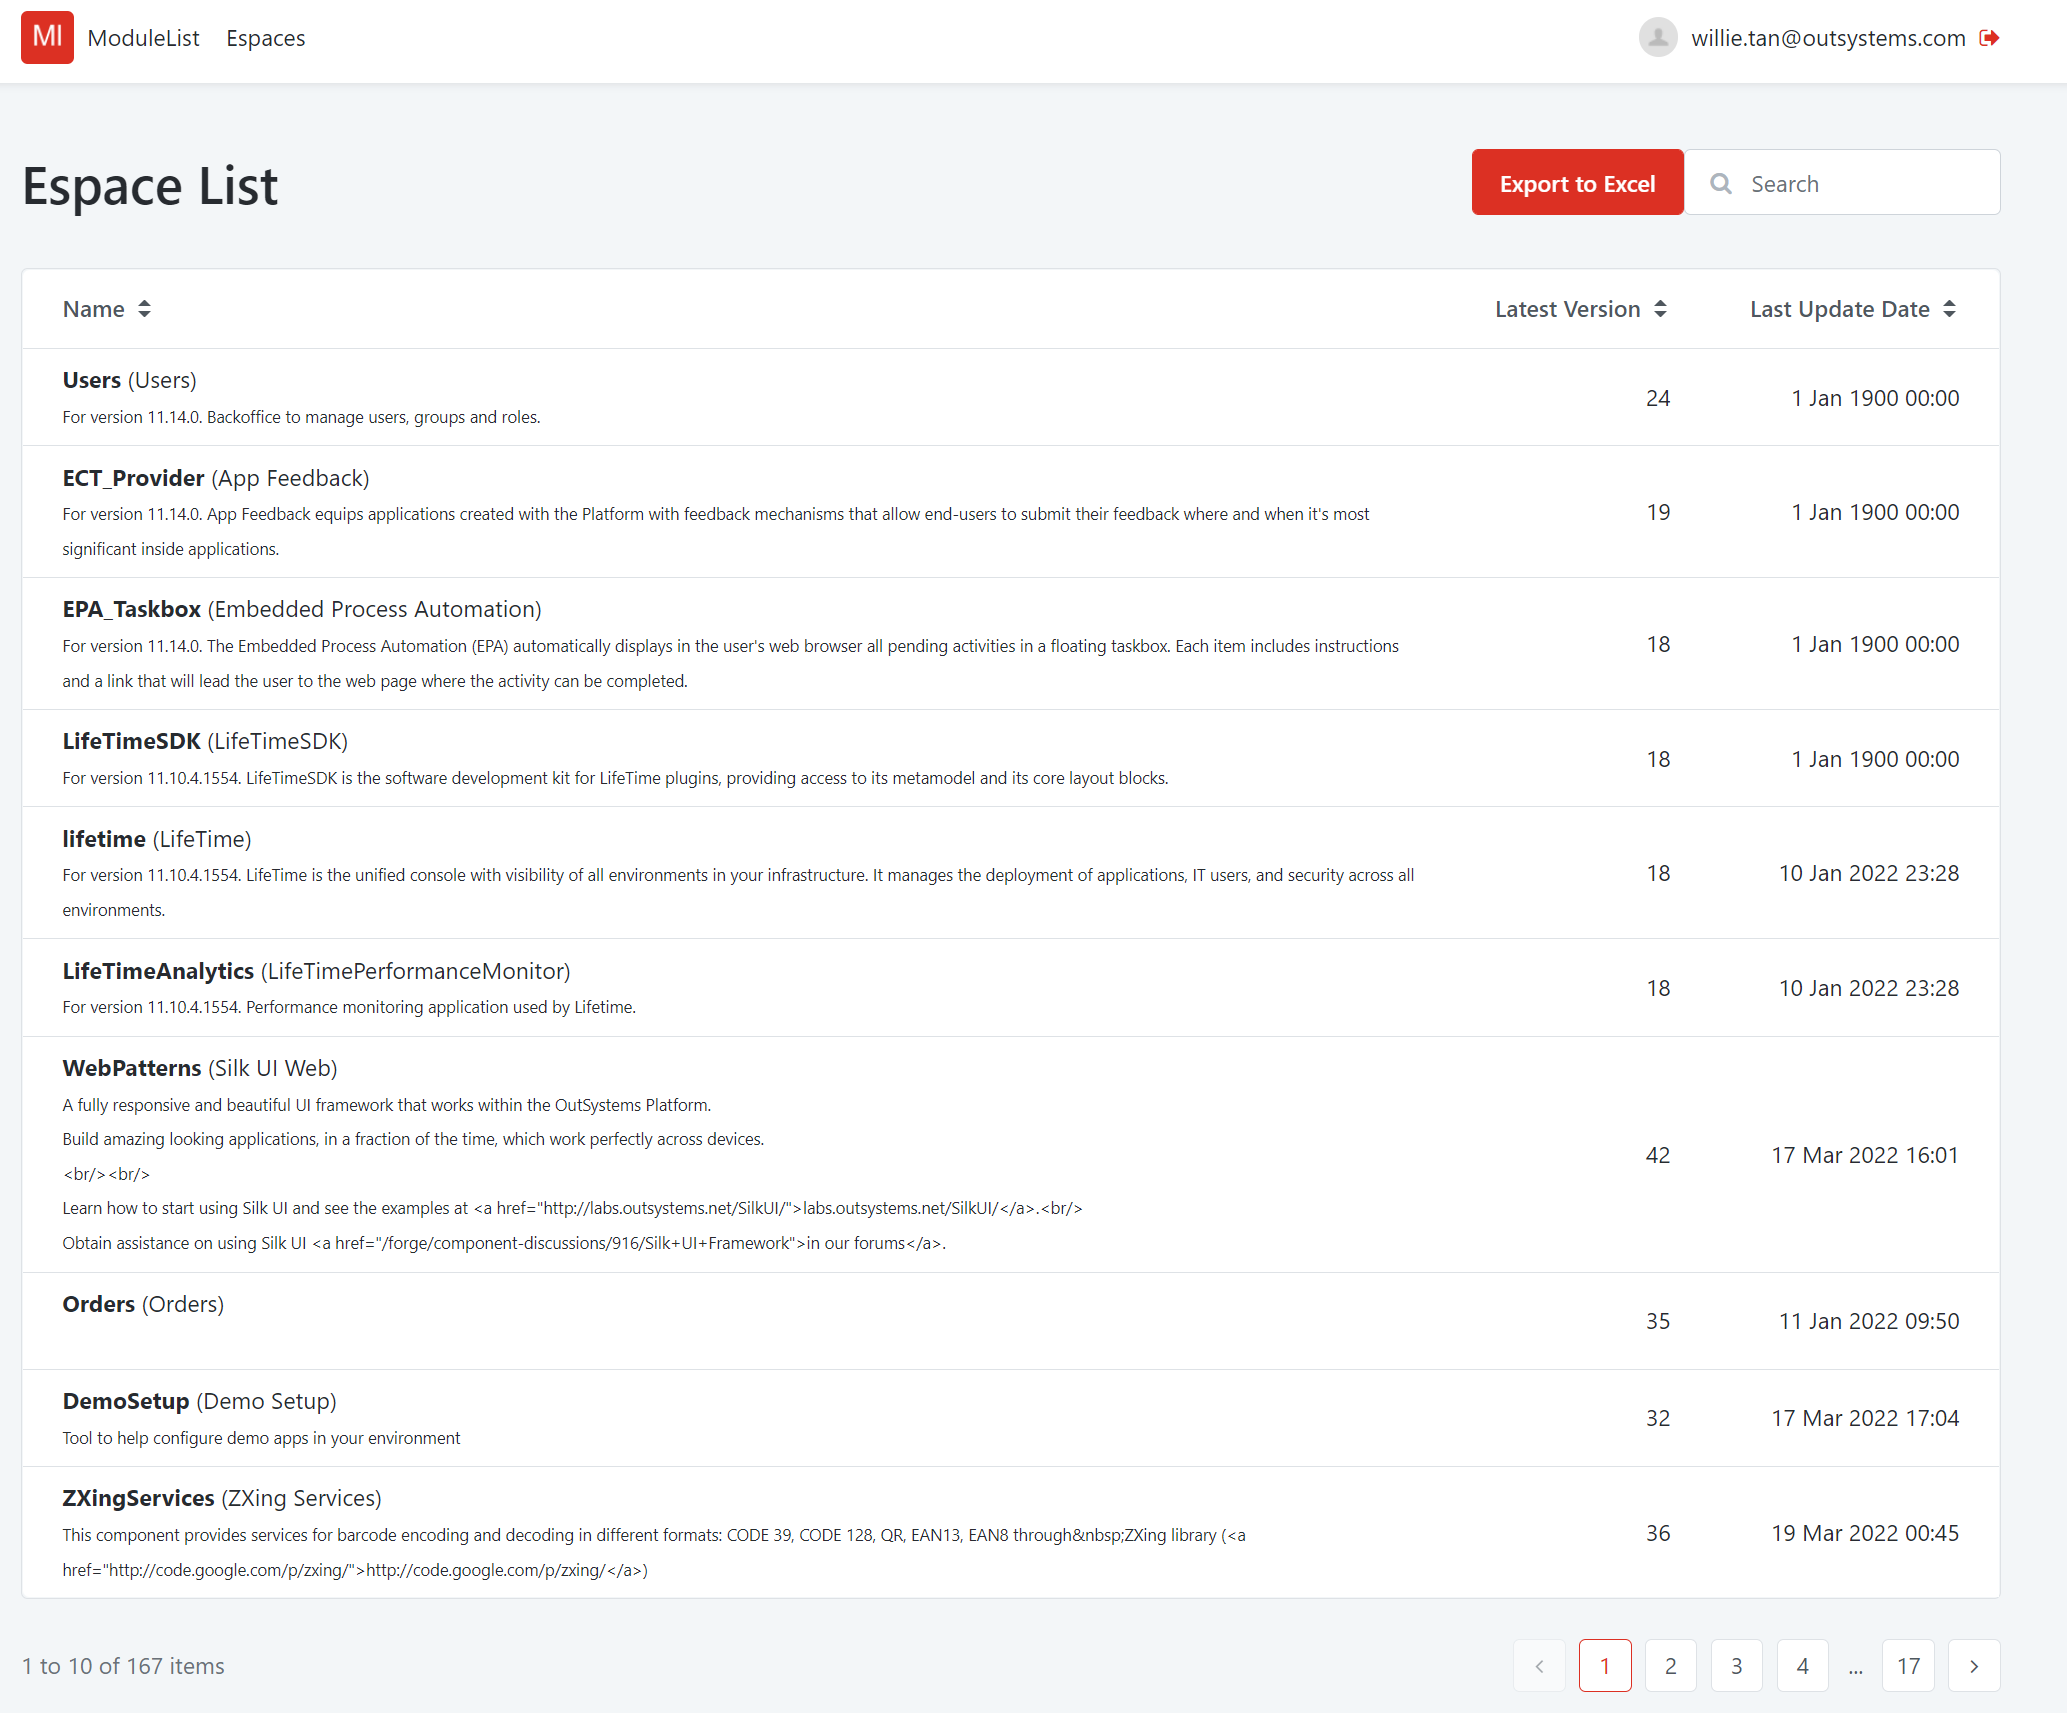Image resolution: width=2067 pixels, height=1713 pixels.
Task: Click the user avatar icon
Action: coord(1657,37)
